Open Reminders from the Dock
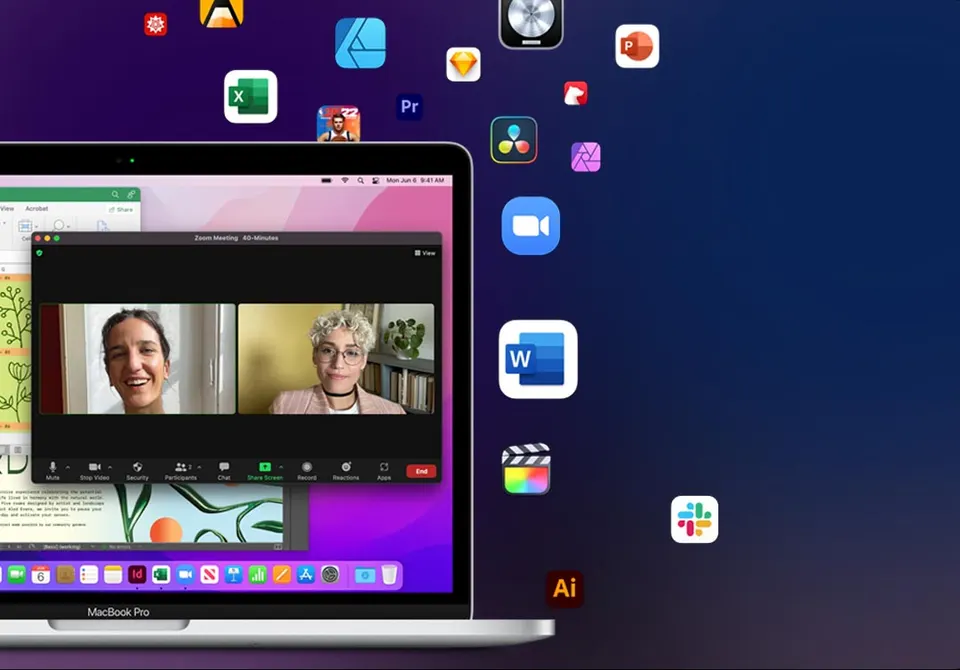Viewport: 960px width, 670px height. (89, 574)
